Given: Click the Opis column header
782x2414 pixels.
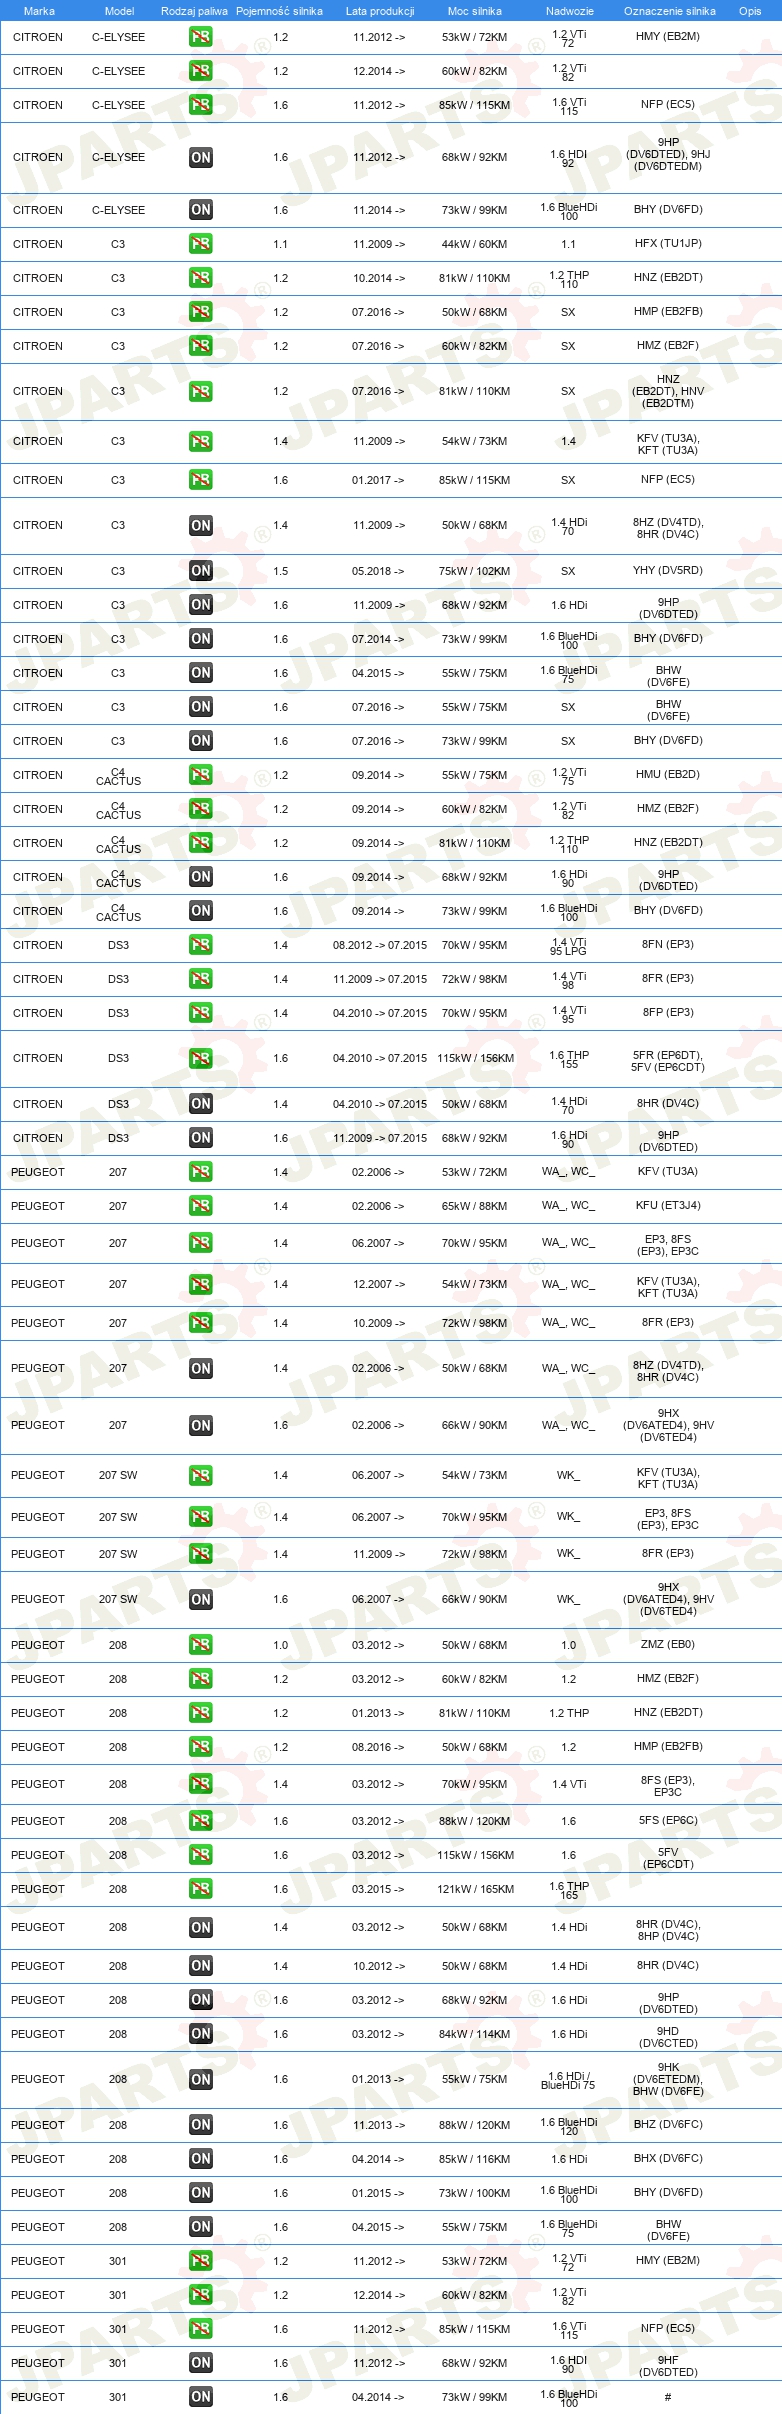Looking at the screenshot, I should tap(750, 11).
